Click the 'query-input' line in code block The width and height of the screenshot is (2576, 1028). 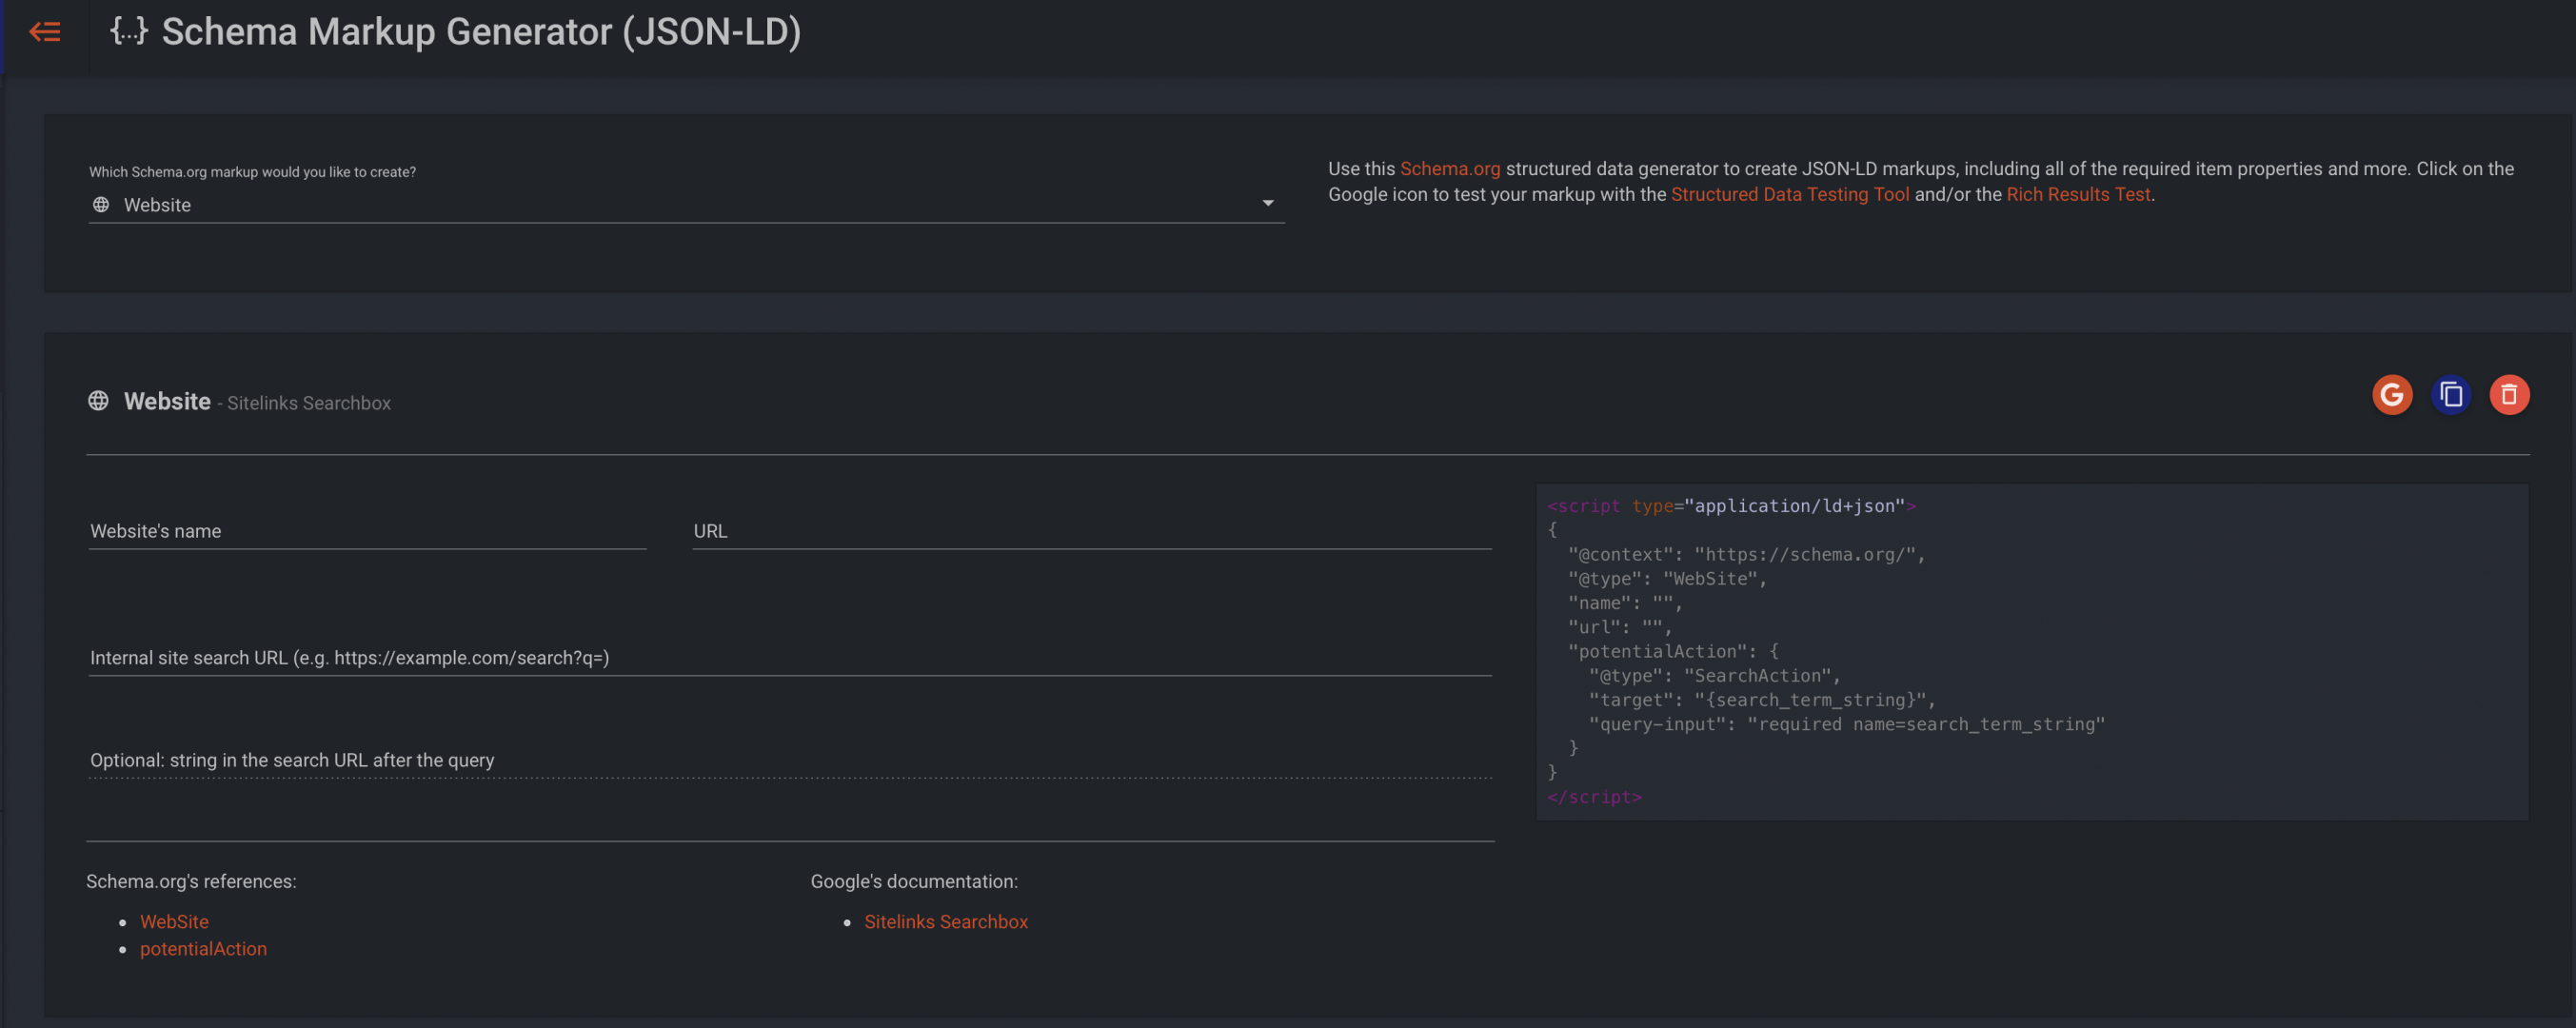point(1846,724)
